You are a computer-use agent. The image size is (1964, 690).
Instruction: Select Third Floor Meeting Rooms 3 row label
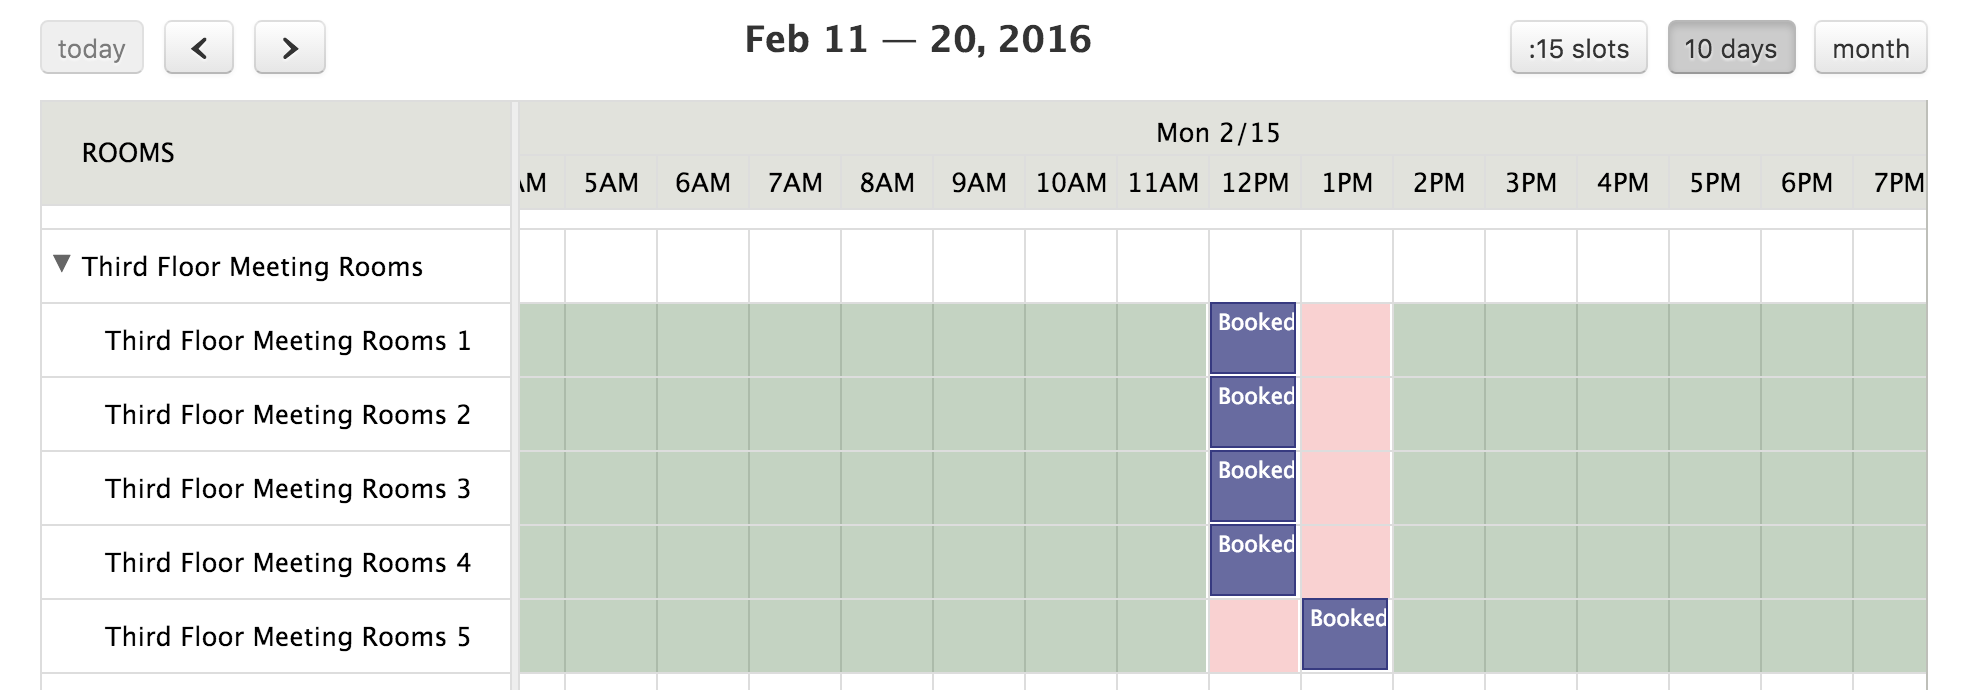(288, 489)
